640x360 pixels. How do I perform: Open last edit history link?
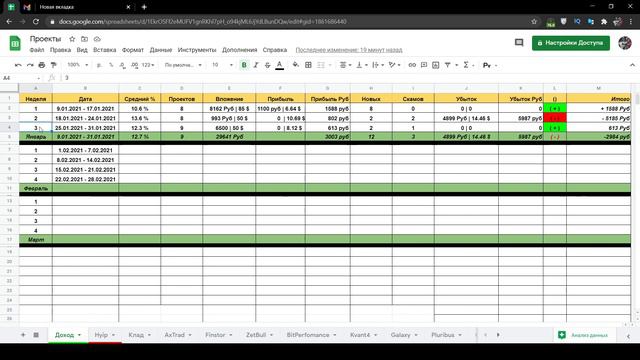click(x=349, y=50)
